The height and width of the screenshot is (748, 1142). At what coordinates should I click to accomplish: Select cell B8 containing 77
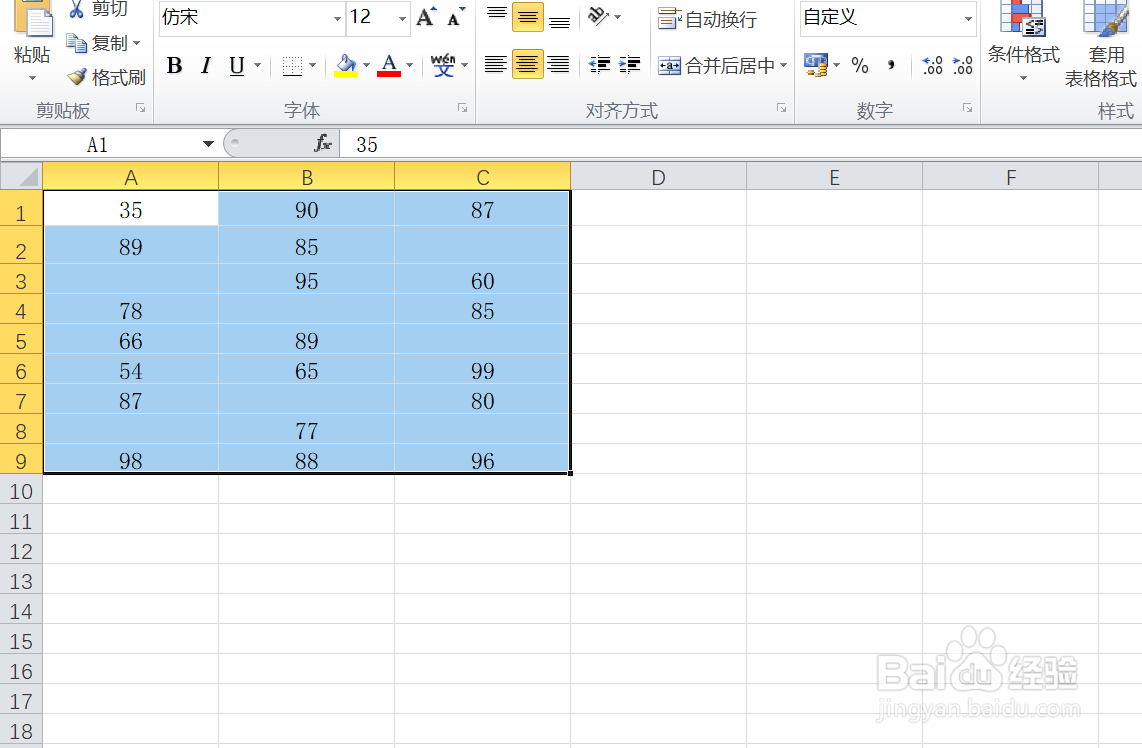point(307,430)
